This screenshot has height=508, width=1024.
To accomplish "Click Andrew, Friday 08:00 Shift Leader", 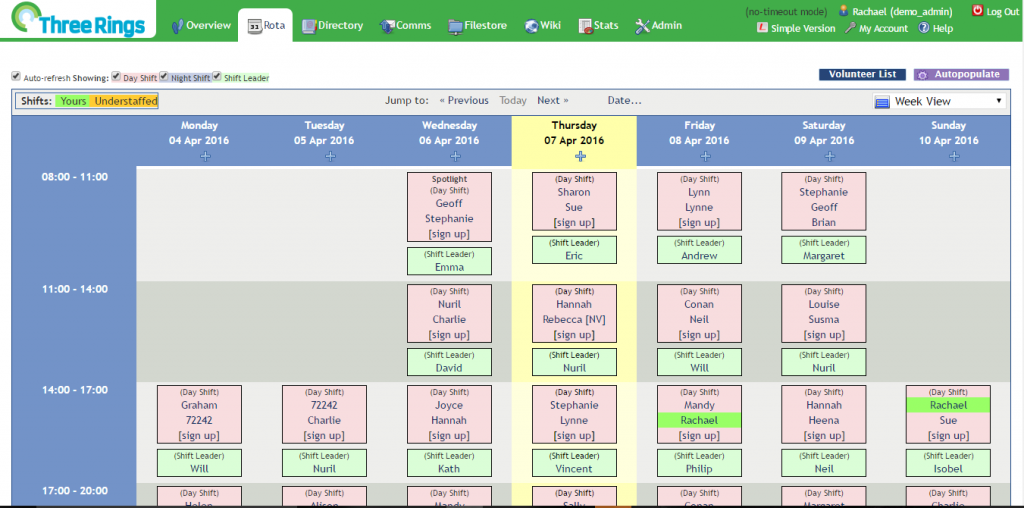I will pos(699,255).
